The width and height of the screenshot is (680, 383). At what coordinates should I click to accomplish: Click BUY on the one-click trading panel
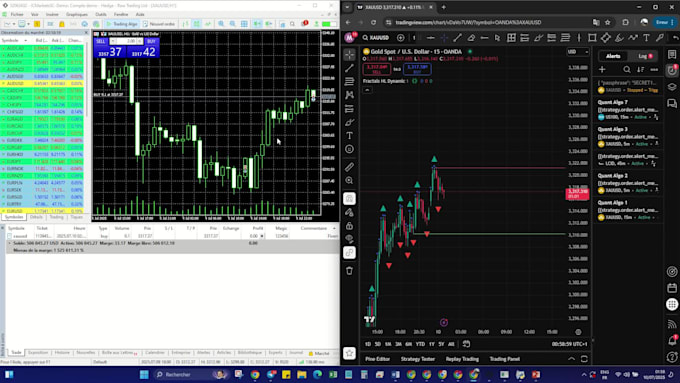151,41
